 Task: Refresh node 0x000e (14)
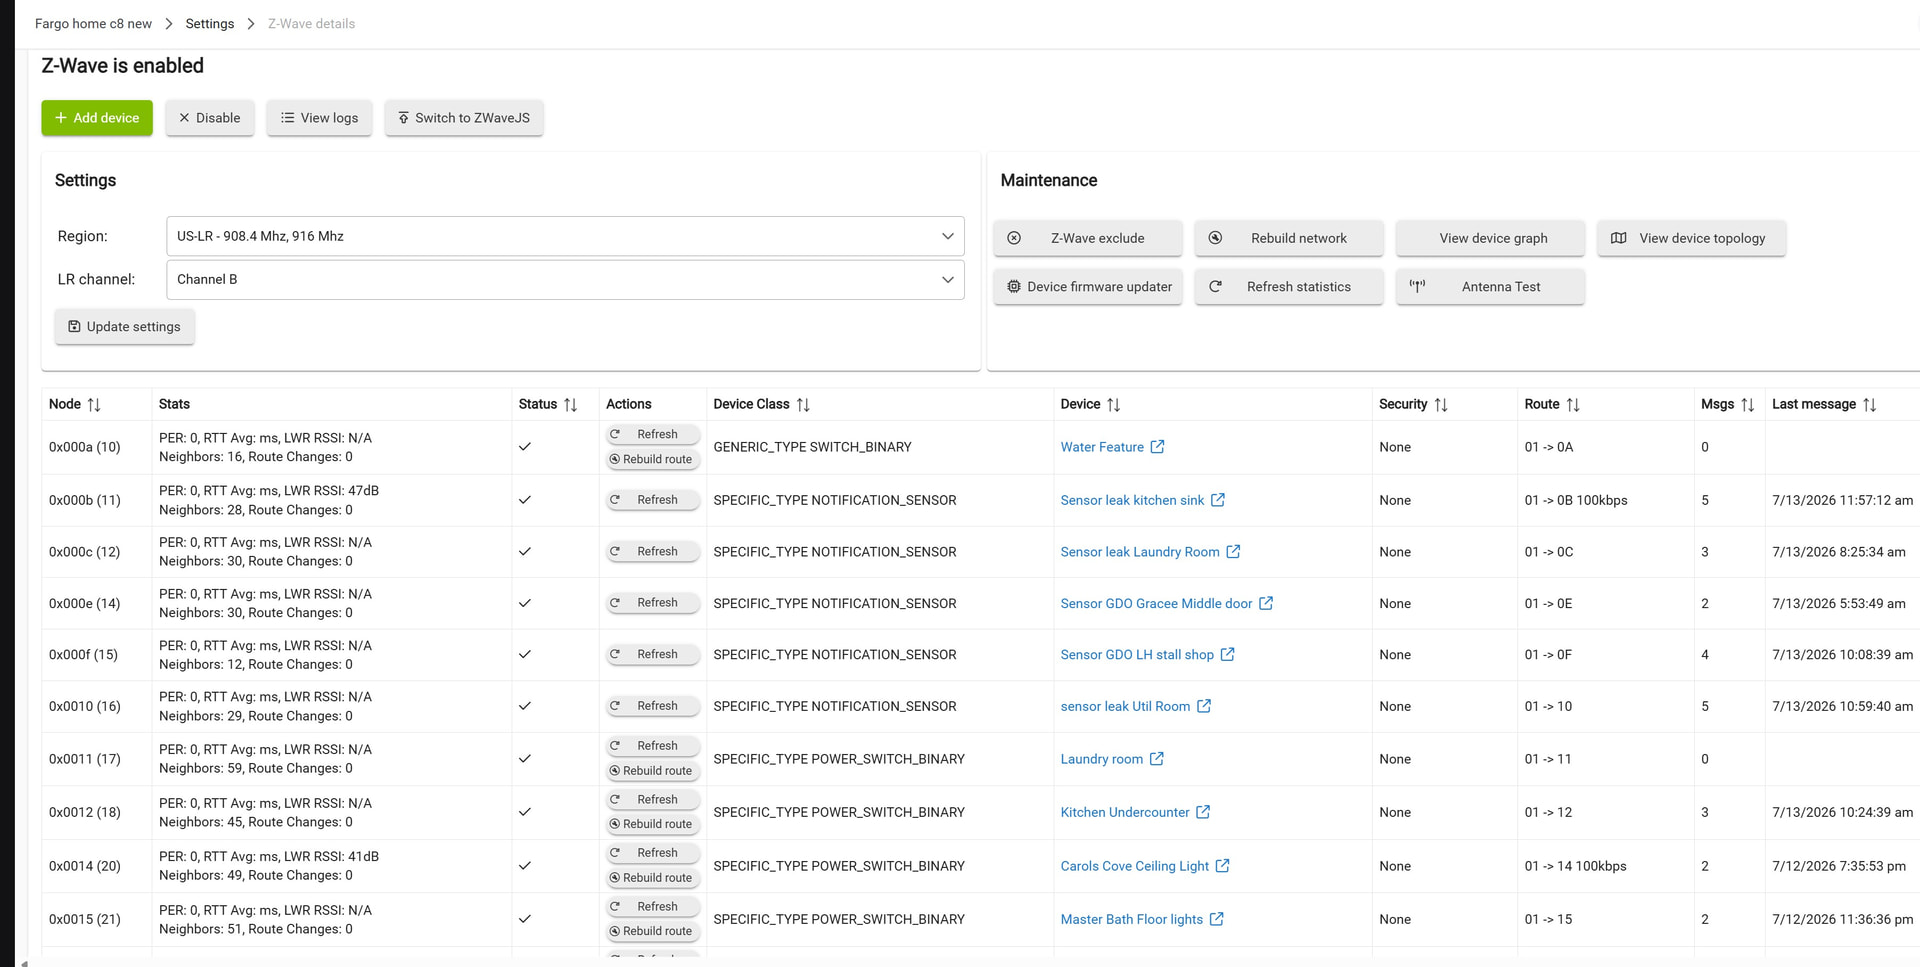(653, 603)
